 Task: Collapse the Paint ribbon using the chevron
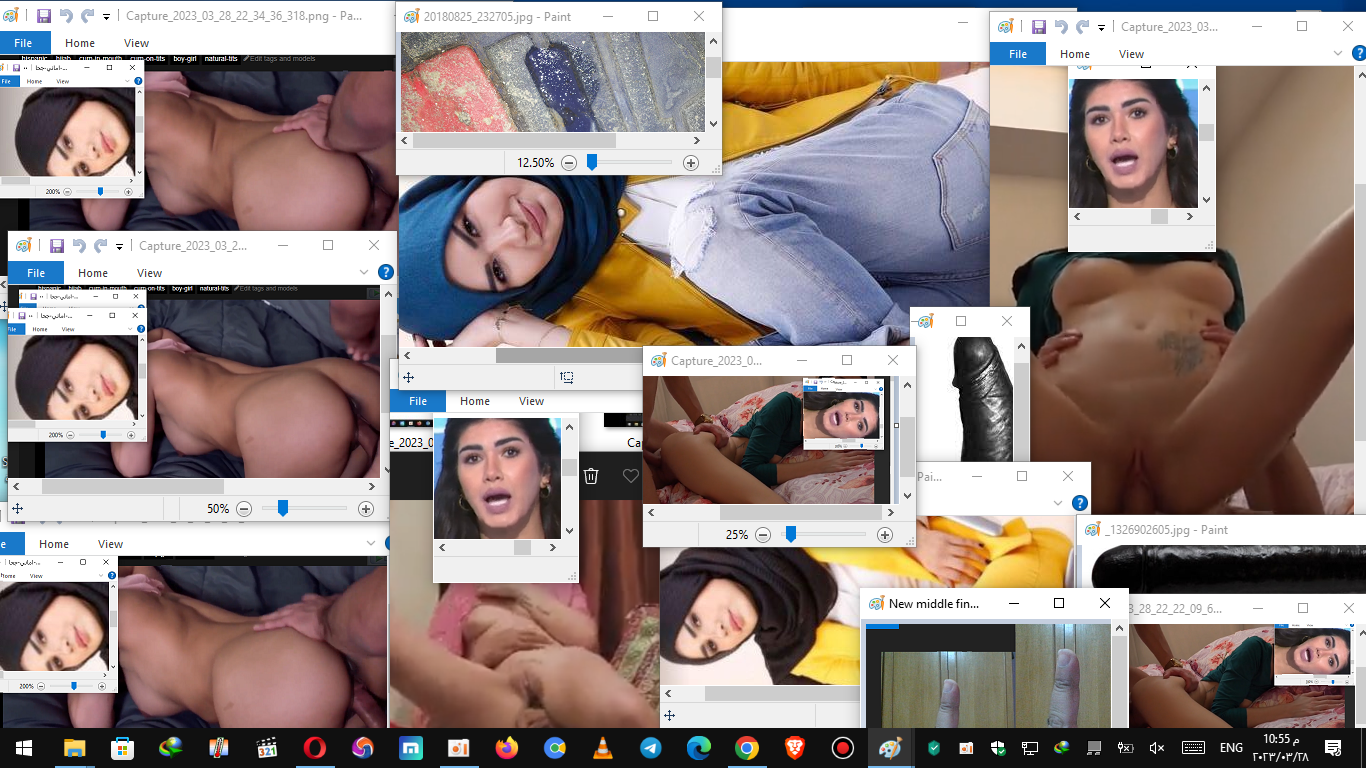[1338, 52]
